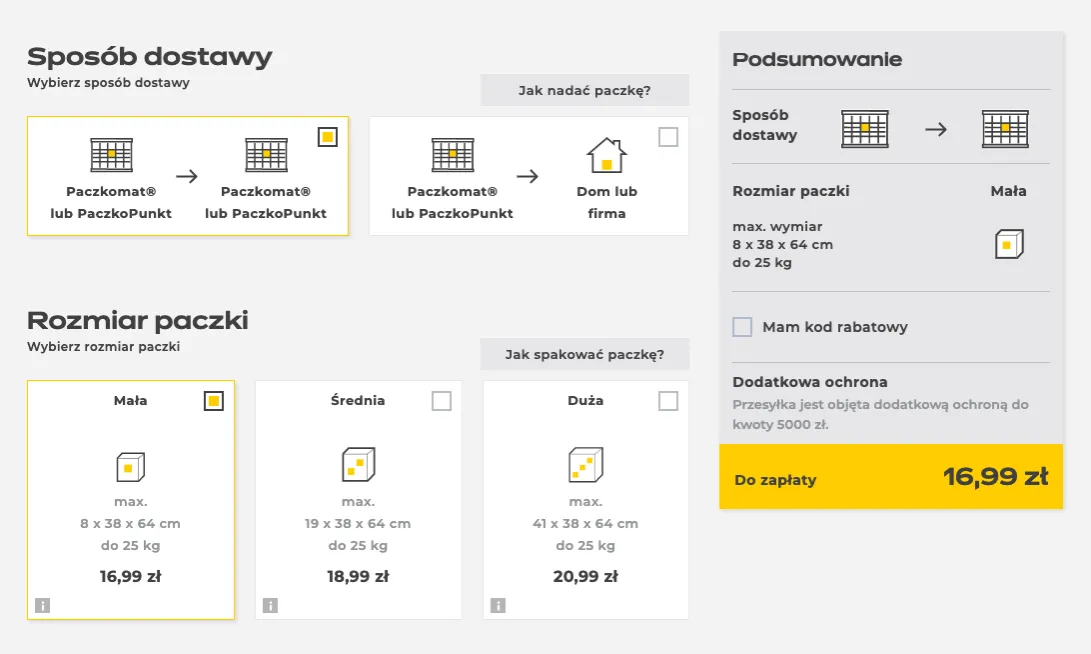Click the small parcel box icon on Mała card

[130, 466]
